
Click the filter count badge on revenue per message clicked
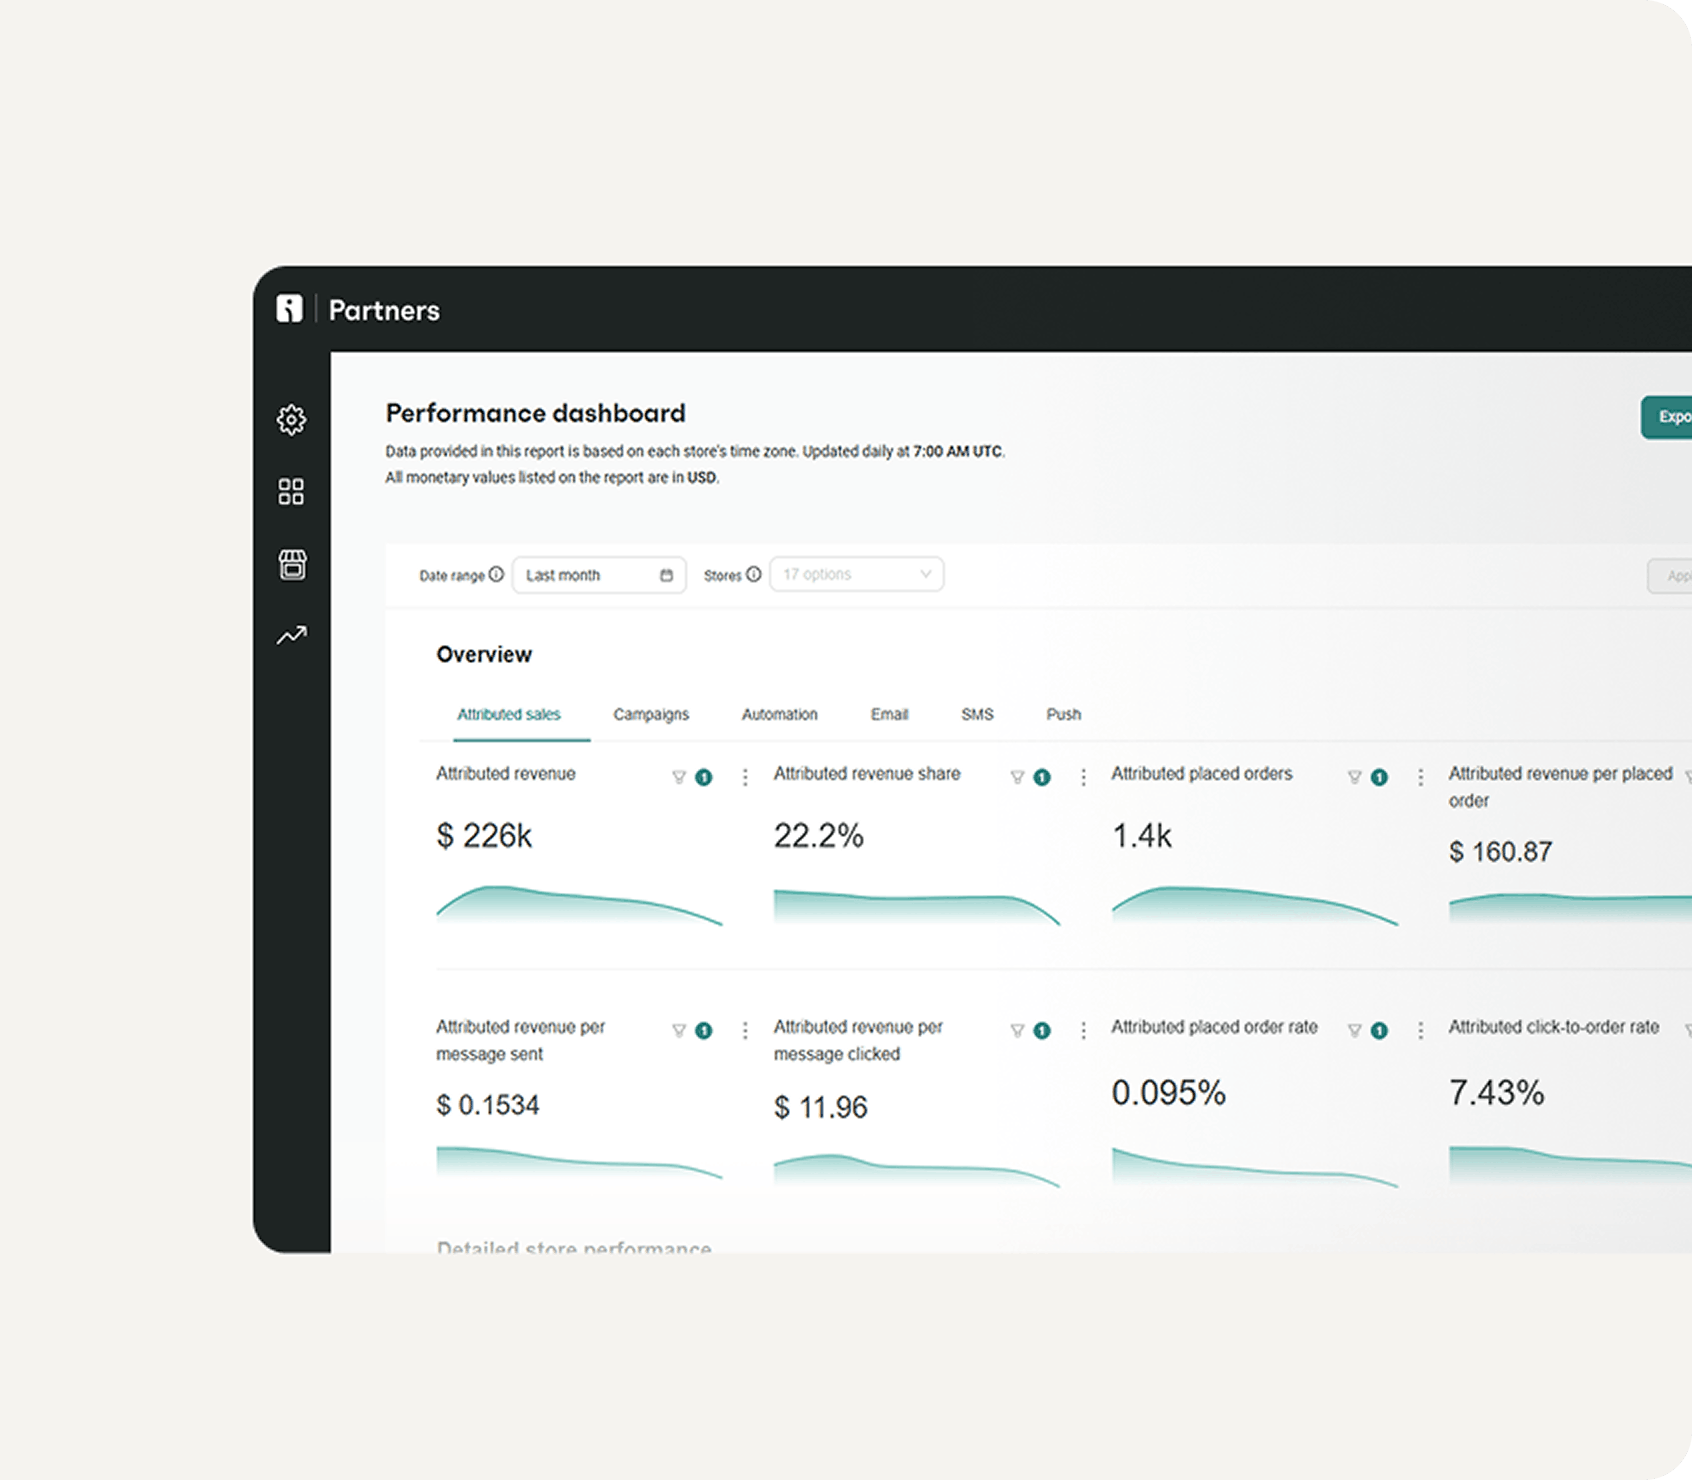point(1042,1031)
